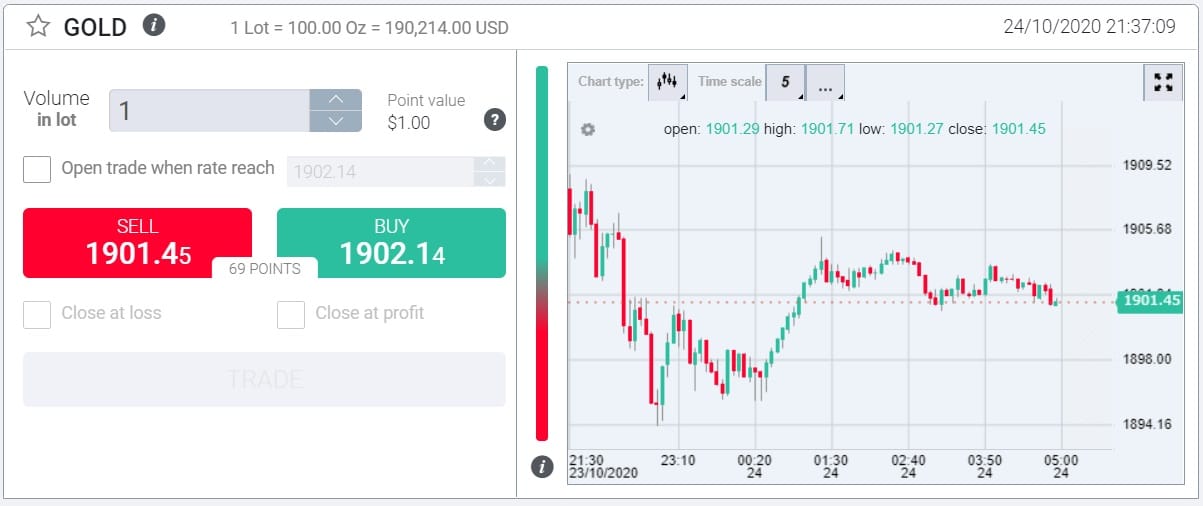Open chart settings gear icon
Viewport: 1203px width, 506px height.
tap(588, 130)
